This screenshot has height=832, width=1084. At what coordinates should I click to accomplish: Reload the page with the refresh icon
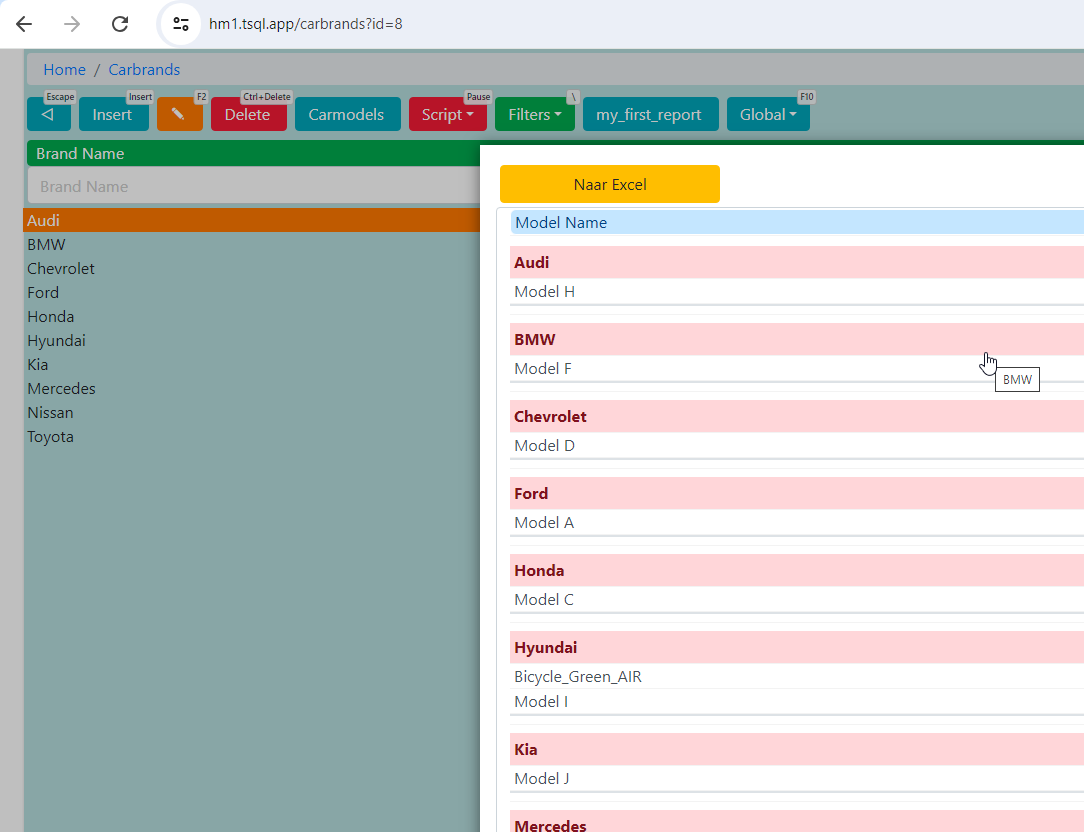[120, 24]
